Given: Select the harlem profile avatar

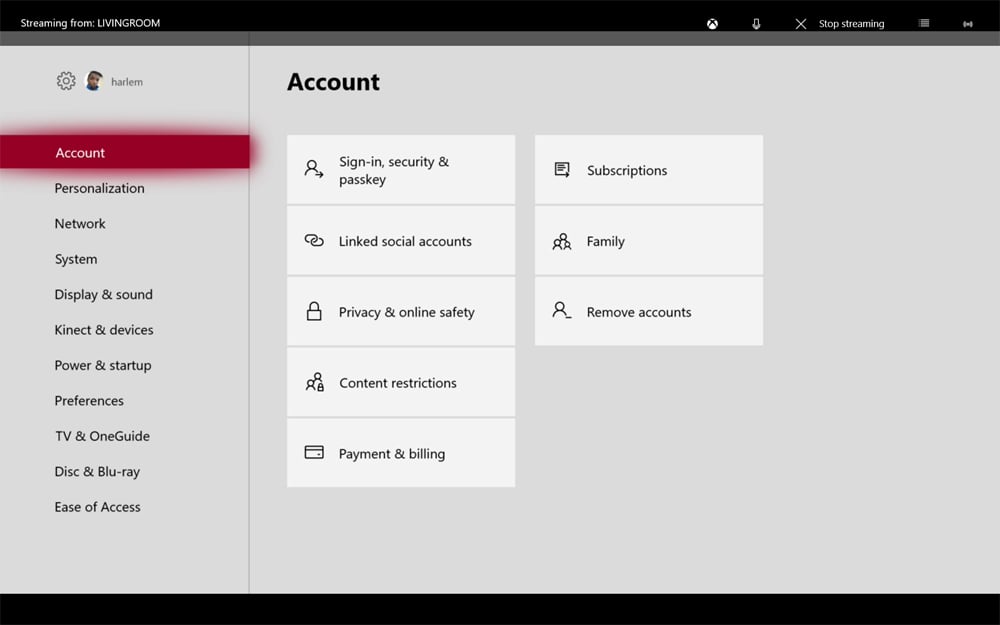Looking at the screenshot, I should point(94,81).
